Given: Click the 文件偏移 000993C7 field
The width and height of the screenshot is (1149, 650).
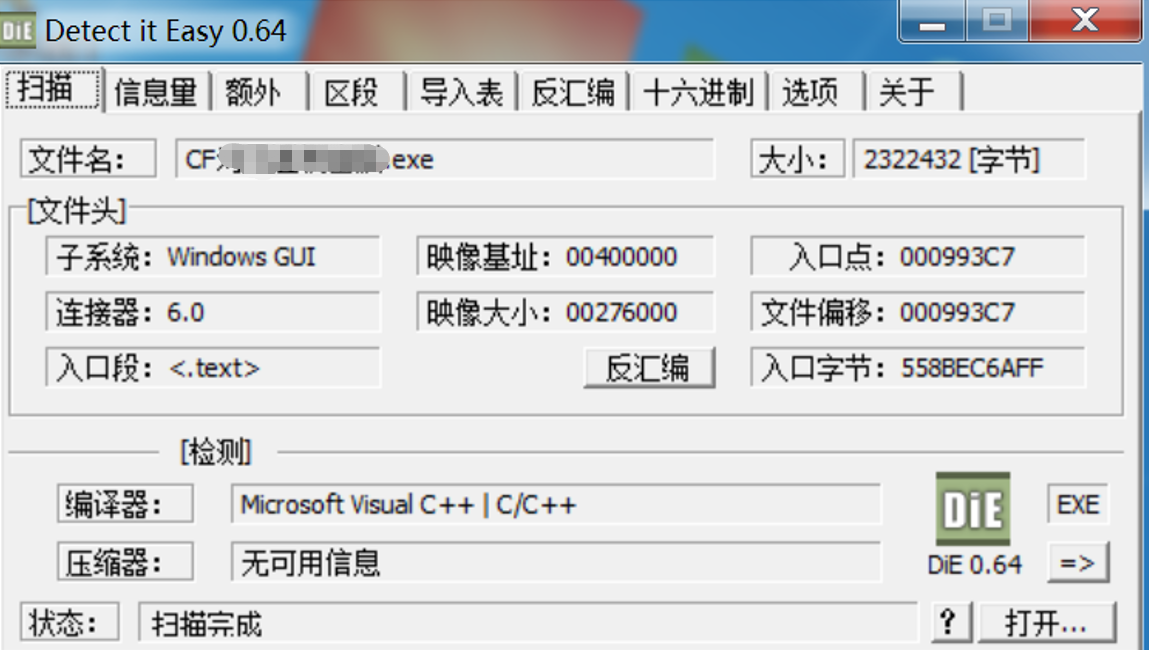Looking at the screenshot, I should (917, 312).
